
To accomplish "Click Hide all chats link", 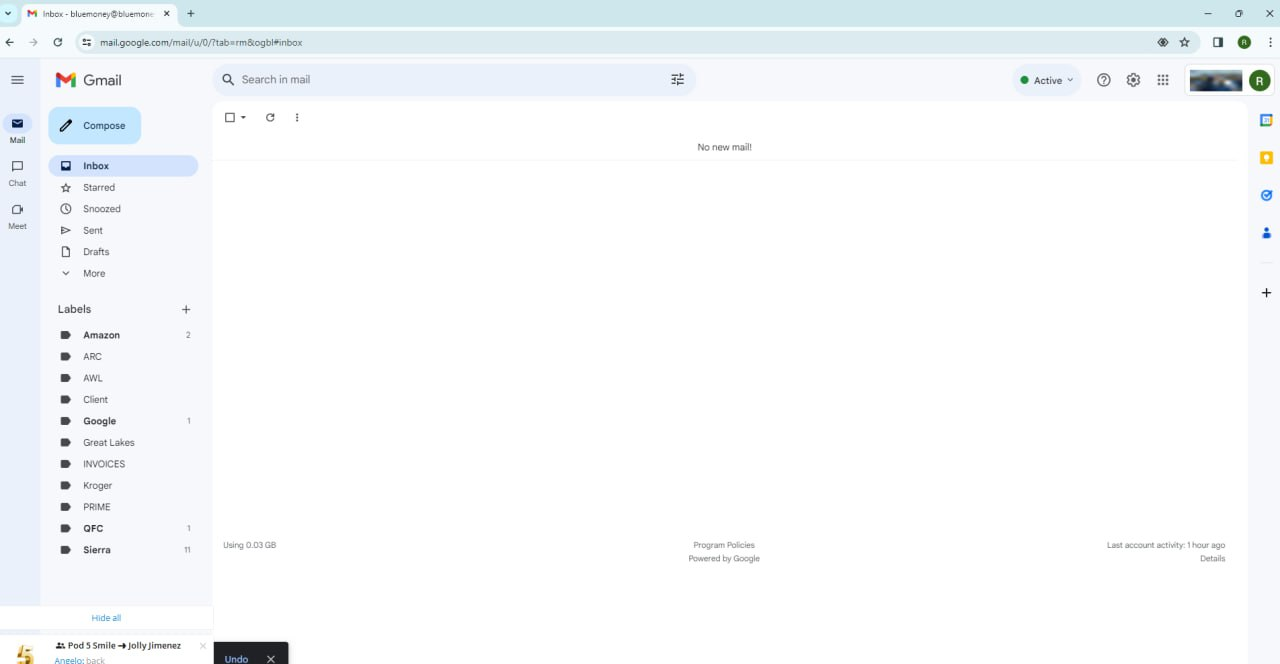I will coord(106,618).
